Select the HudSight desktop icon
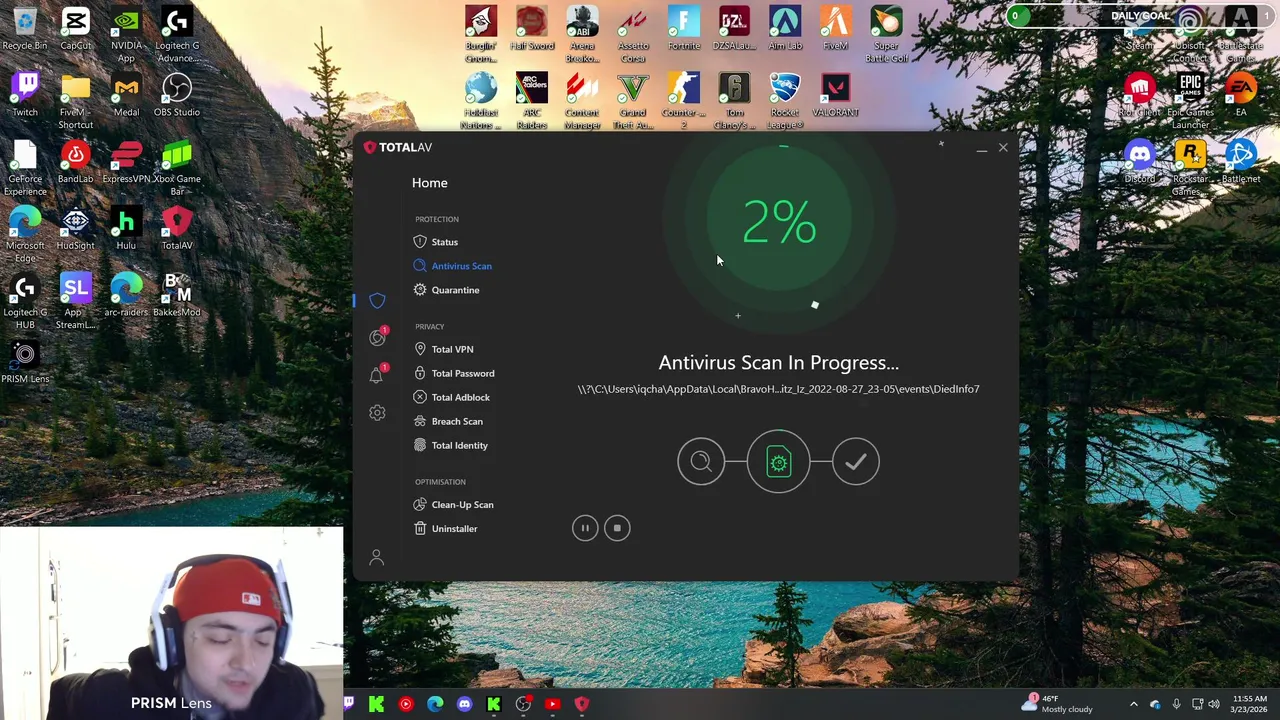 [76, 229]
